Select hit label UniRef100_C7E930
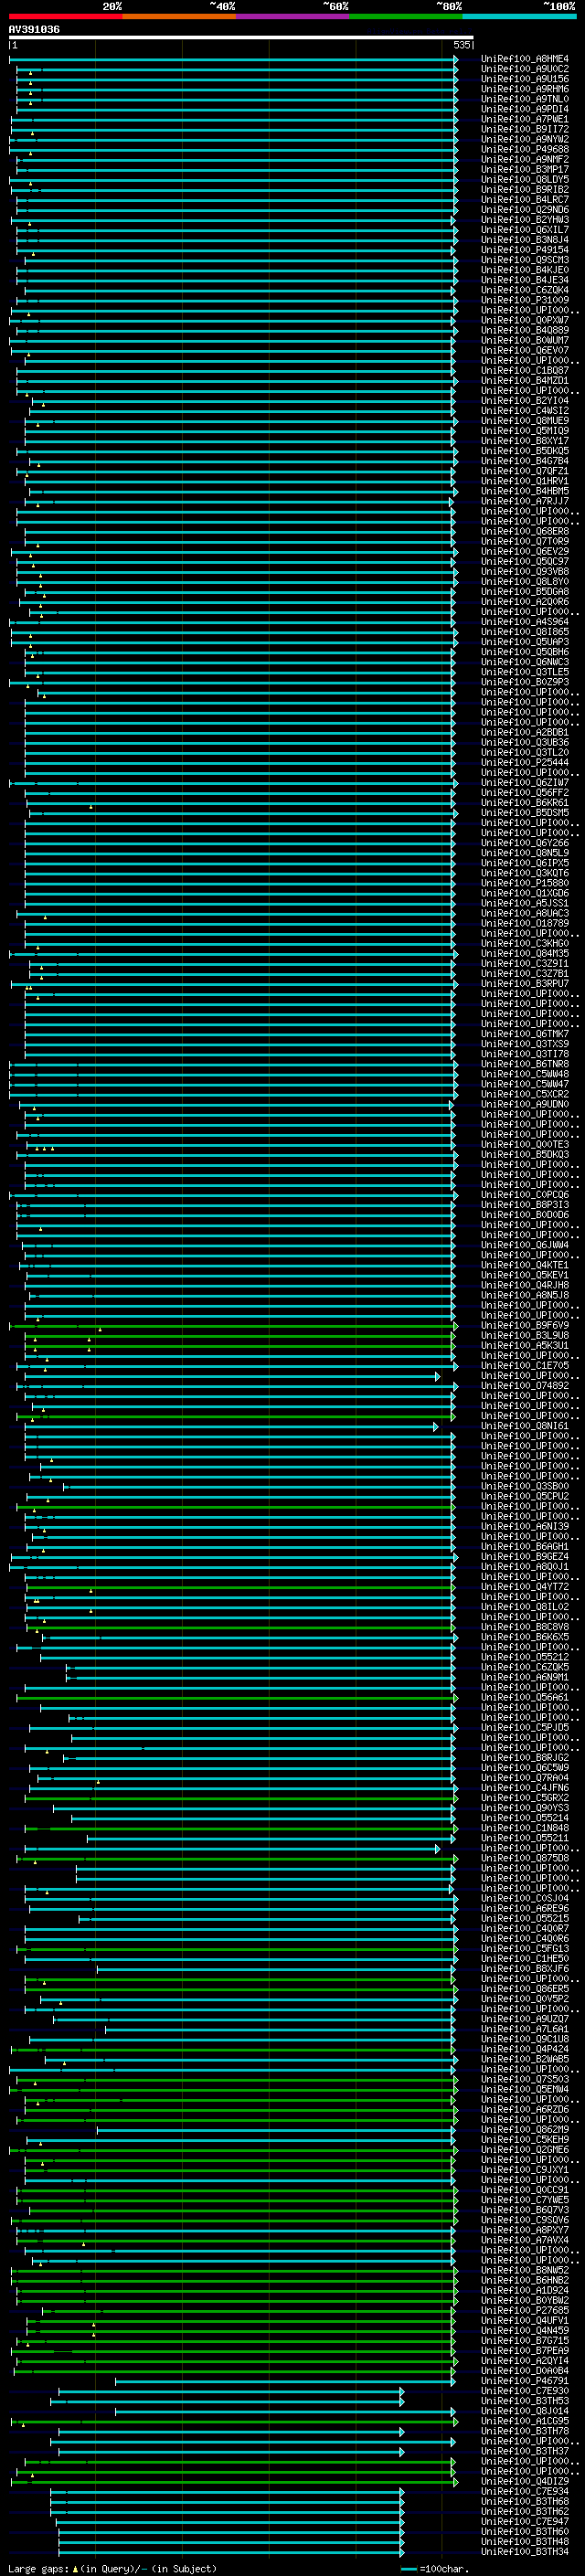This screenshot has height=2576, width=585. pyautogui.click(x=525, y=2390)
